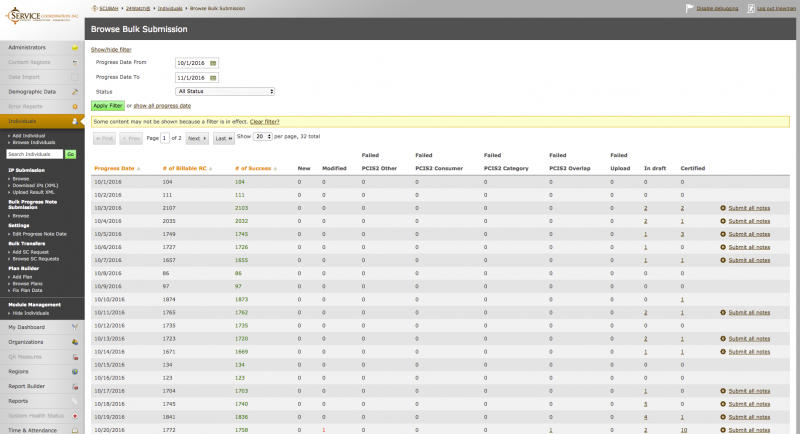Image resolution: width=800 pixels, height=434 pixels.
Task: Click the Apply Filter button
Action: [x=108, y=106]
